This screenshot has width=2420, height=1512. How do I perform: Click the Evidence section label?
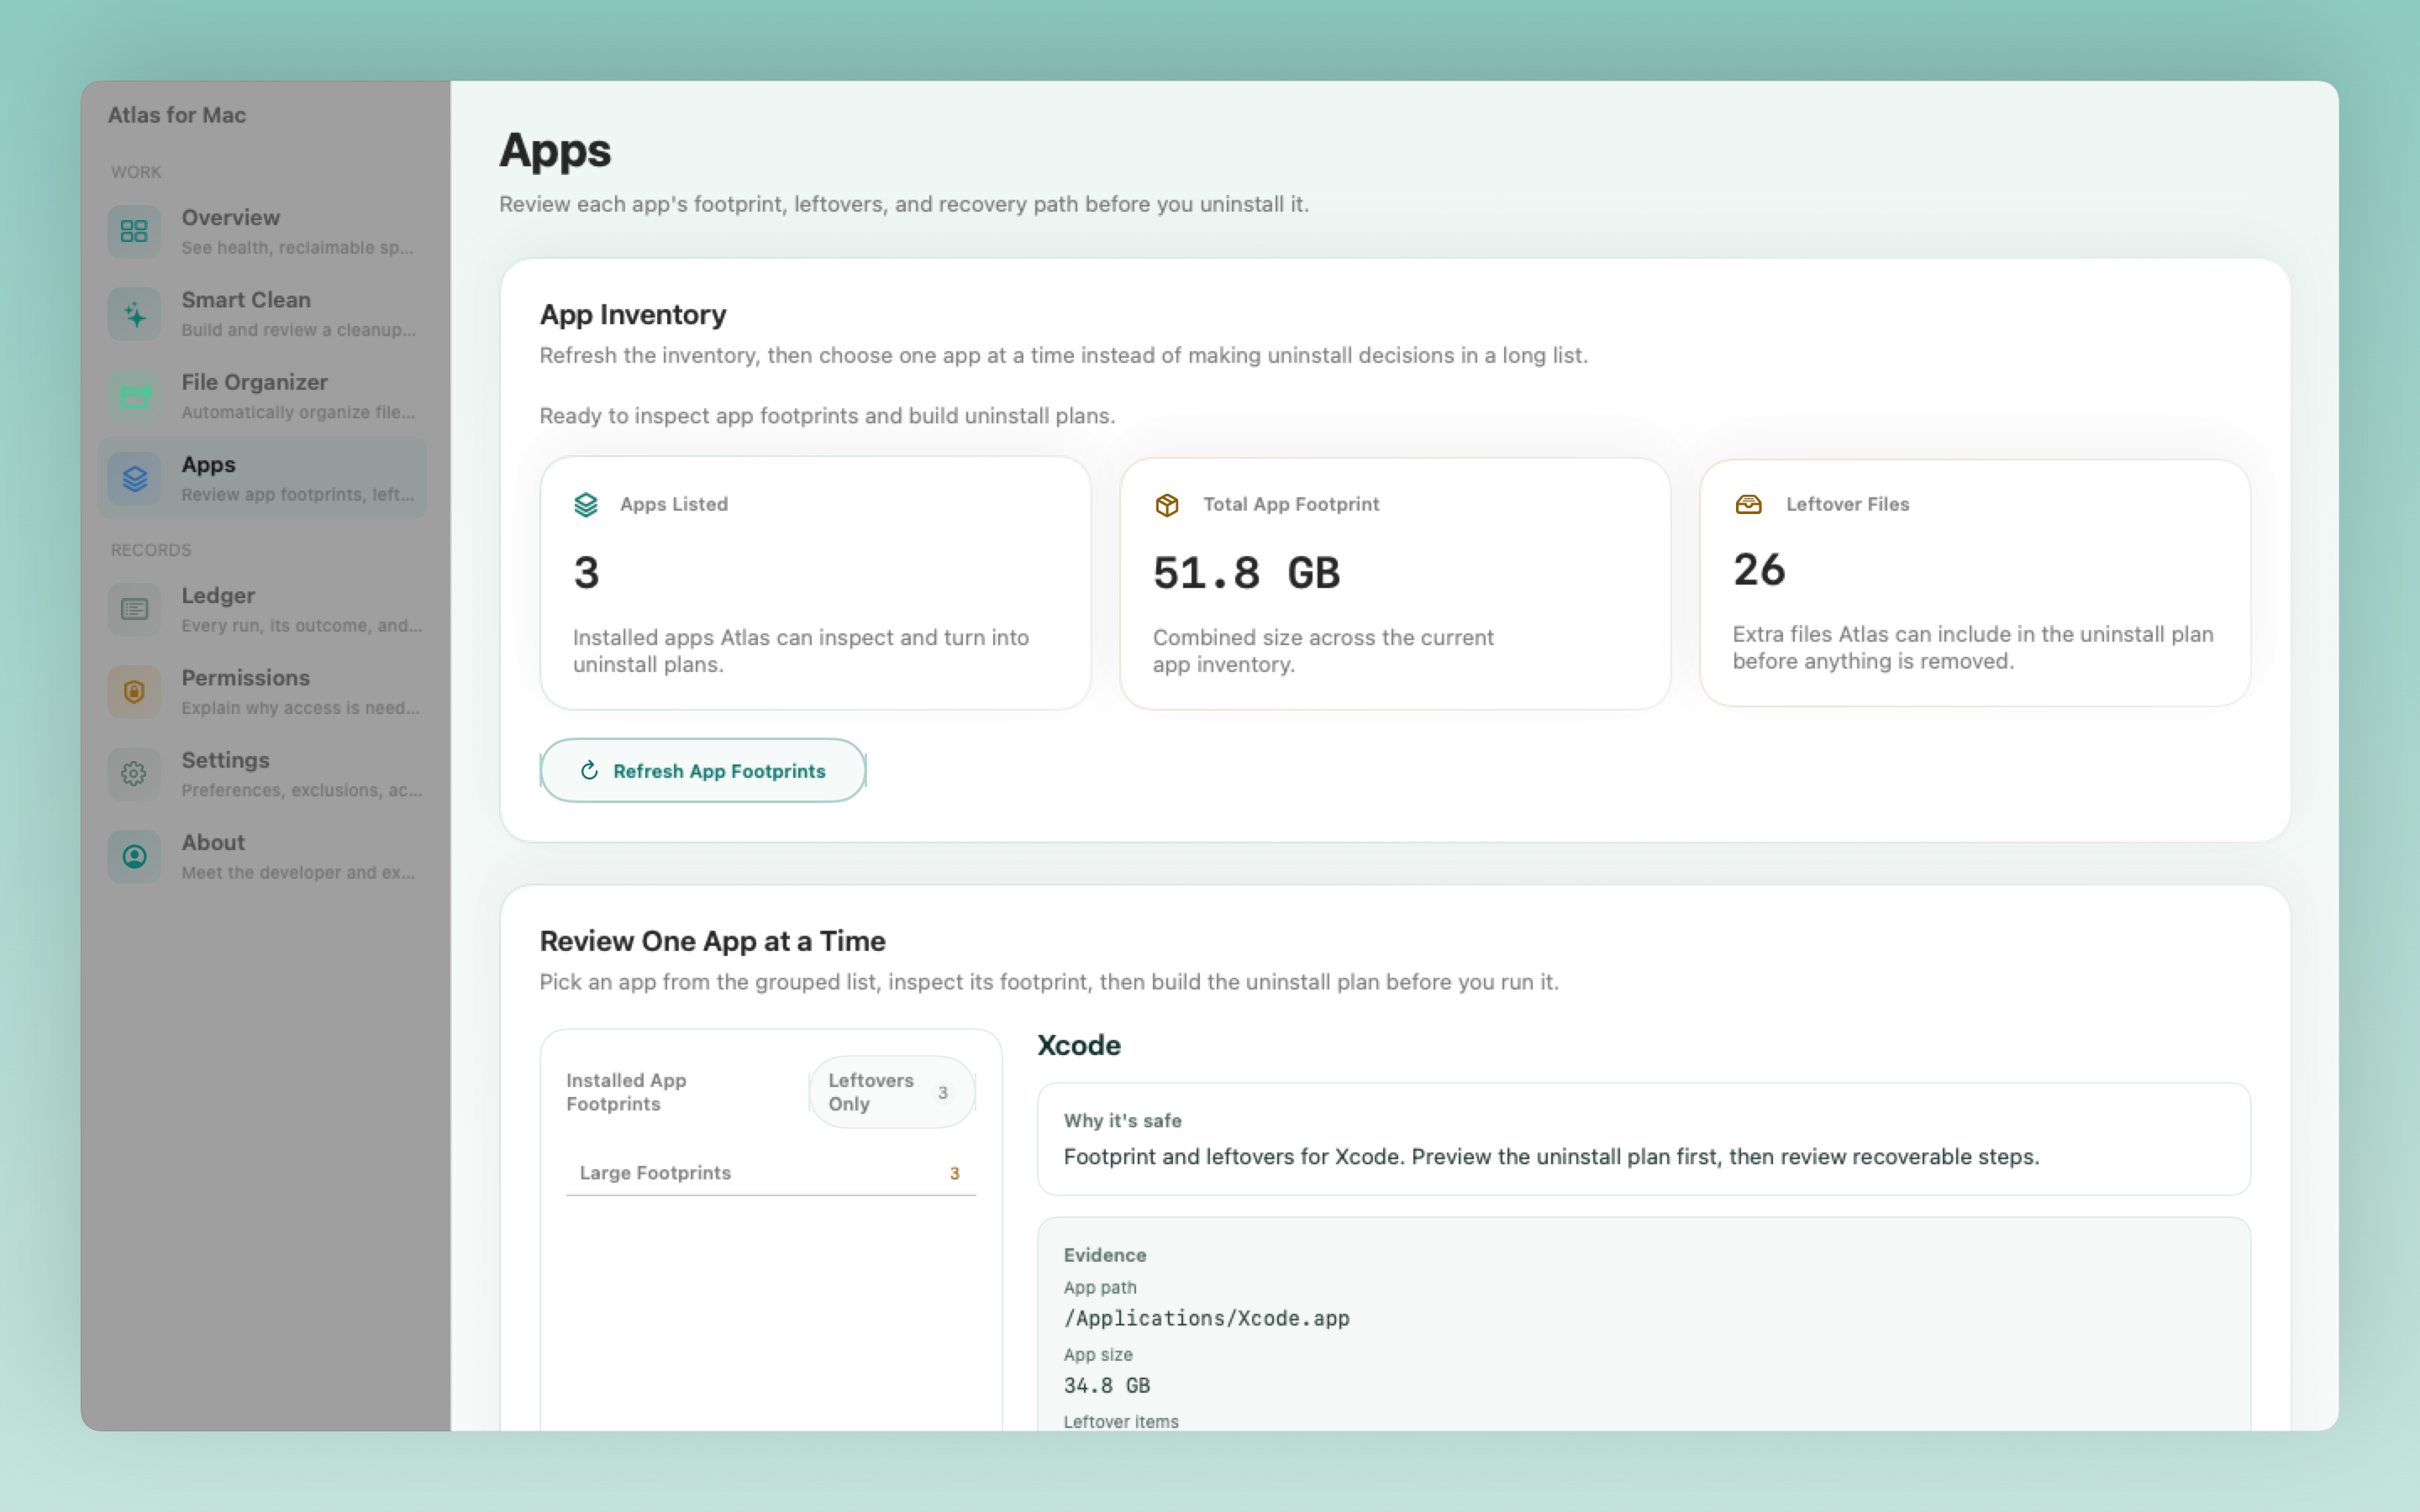click(1105, 1255)
